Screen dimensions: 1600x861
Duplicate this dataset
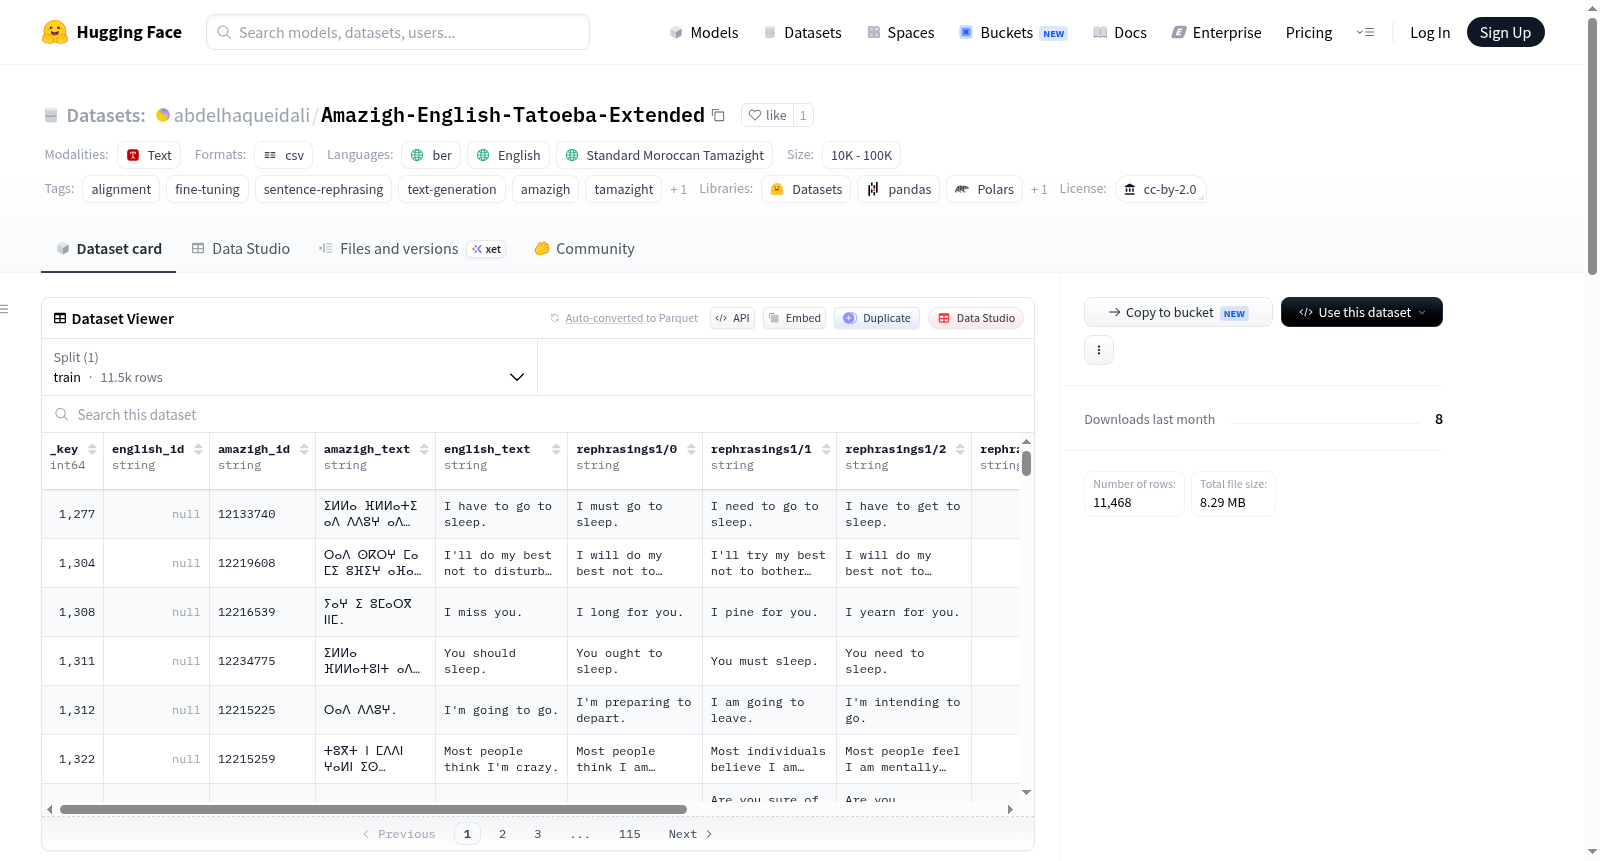pos(876,318)
